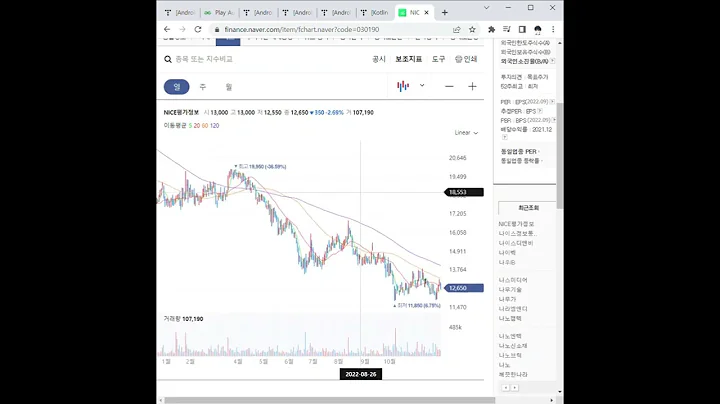Screen dimensions: 720x404
Task: Focus the address bar URL
Action: click(x=302, y=29)
